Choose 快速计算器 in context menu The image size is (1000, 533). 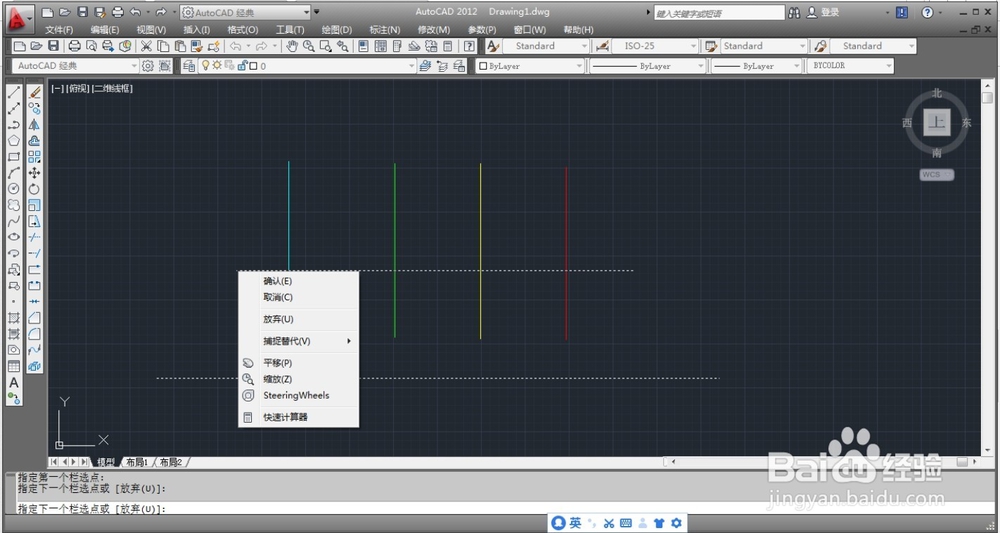298,417
